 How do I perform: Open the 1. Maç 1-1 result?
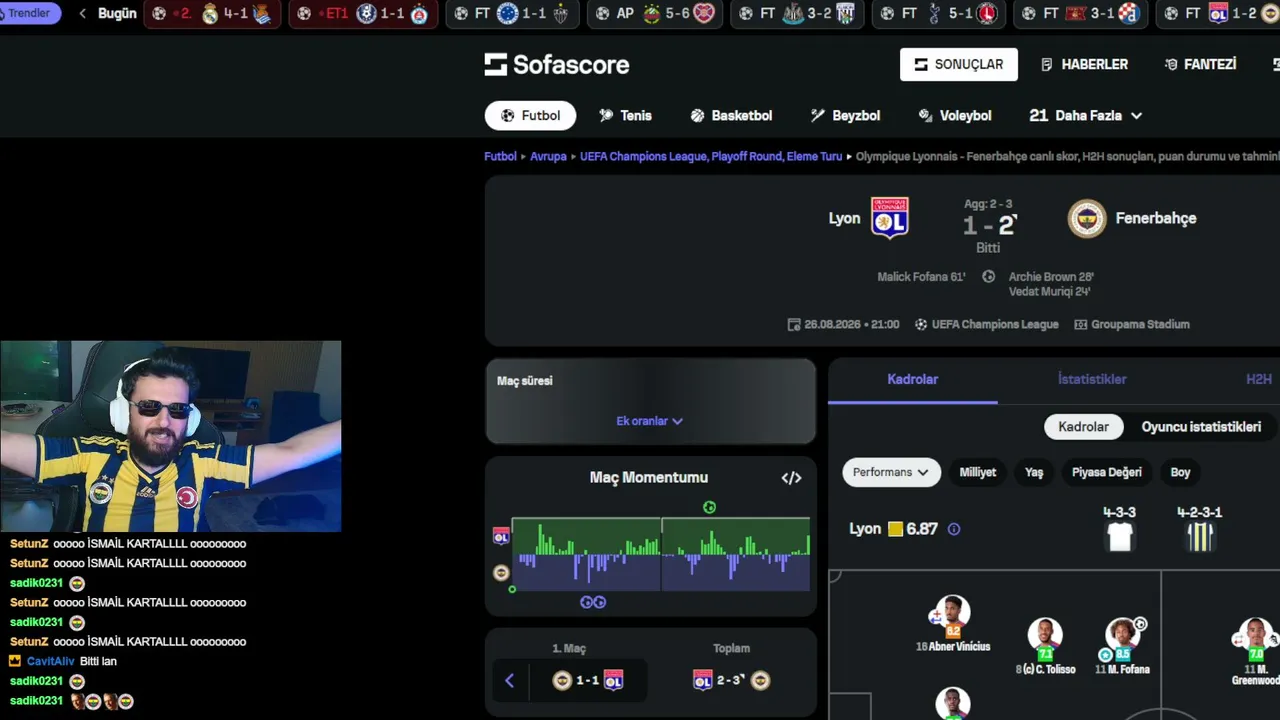(588, 681)
